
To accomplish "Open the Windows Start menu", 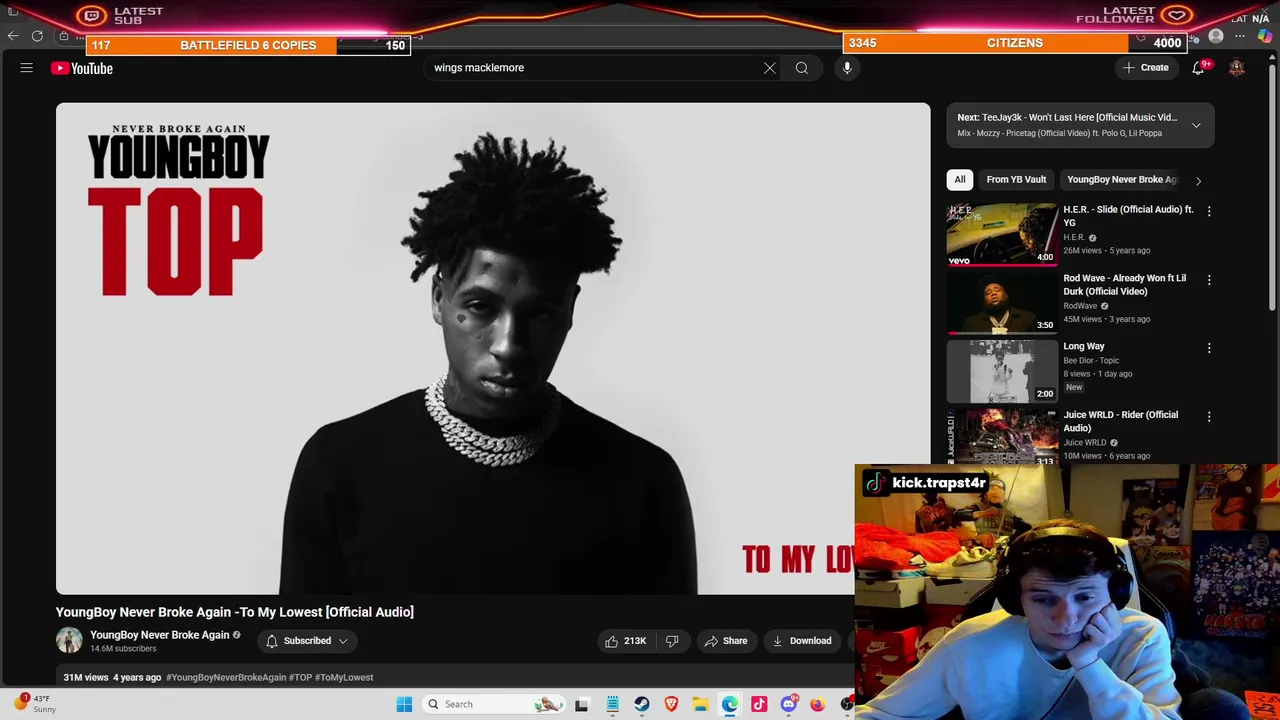I will pos(404,704).
